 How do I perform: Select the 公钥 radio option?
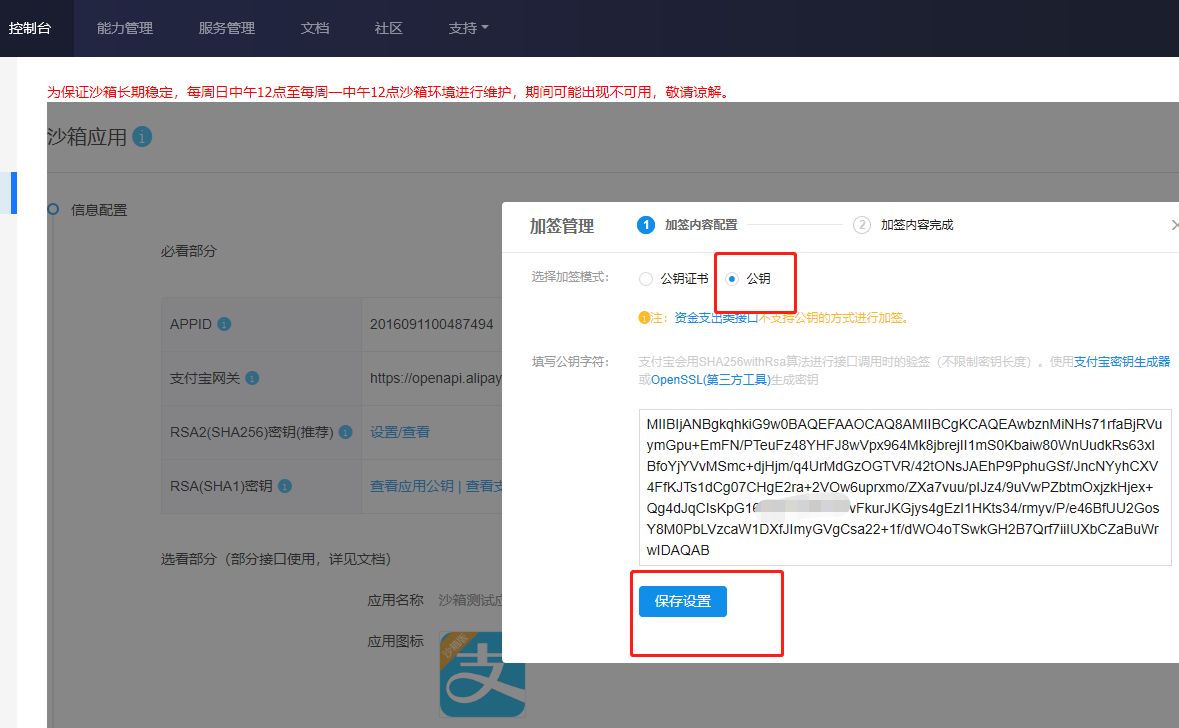click(x=732, y=279)
